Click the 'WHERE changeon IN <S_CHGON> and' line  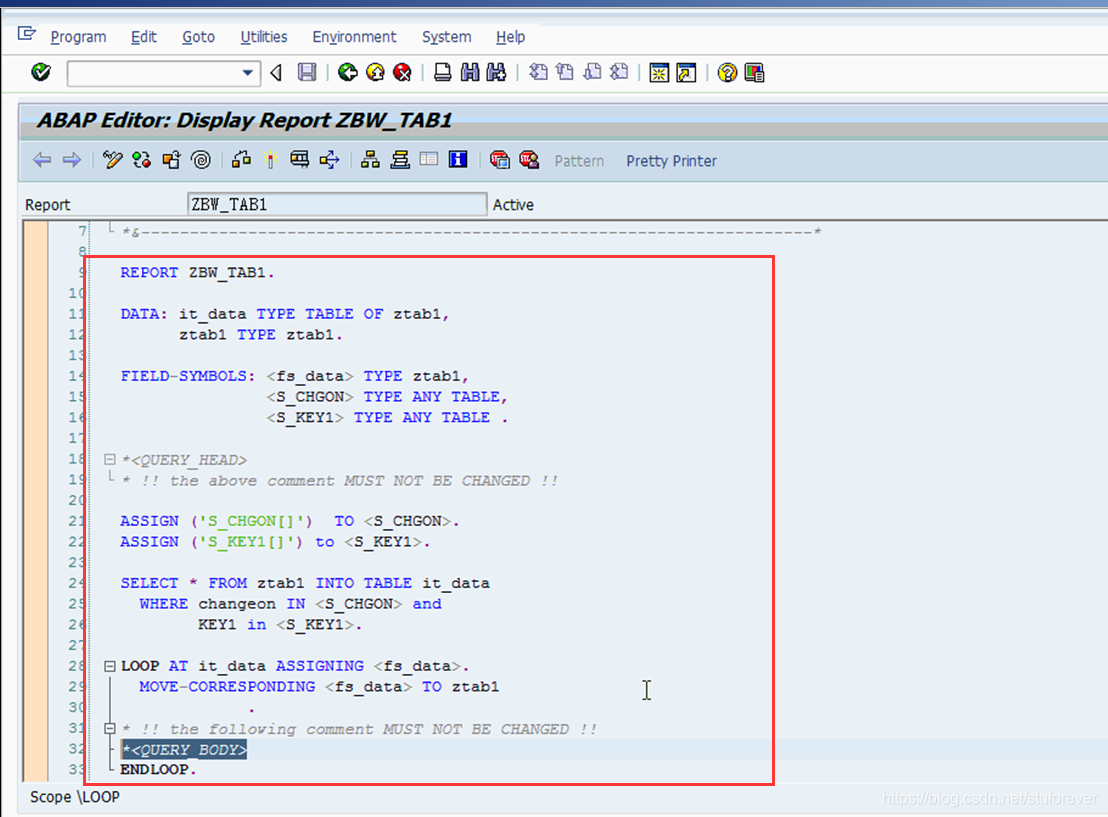[x=290, y=604]
